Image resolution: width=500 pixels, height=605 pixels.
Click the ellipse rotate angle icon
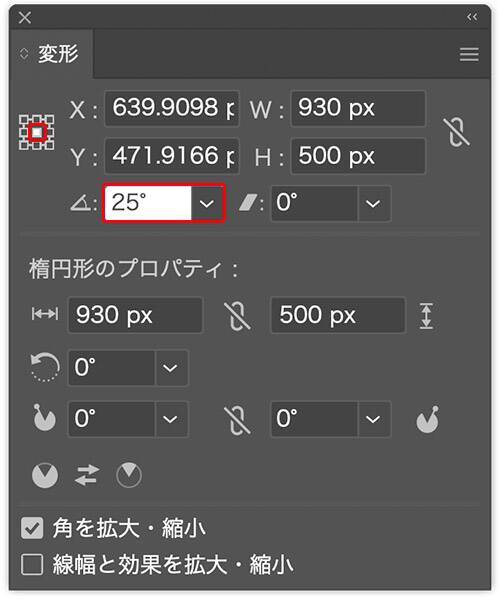point(45,367)
